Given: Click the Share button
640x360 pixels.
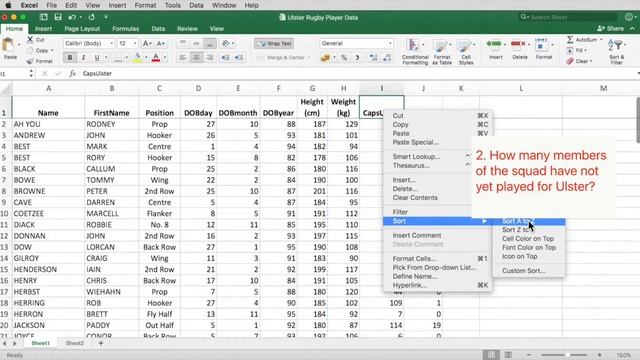Looking at the screenshot, I should [611, 29].
